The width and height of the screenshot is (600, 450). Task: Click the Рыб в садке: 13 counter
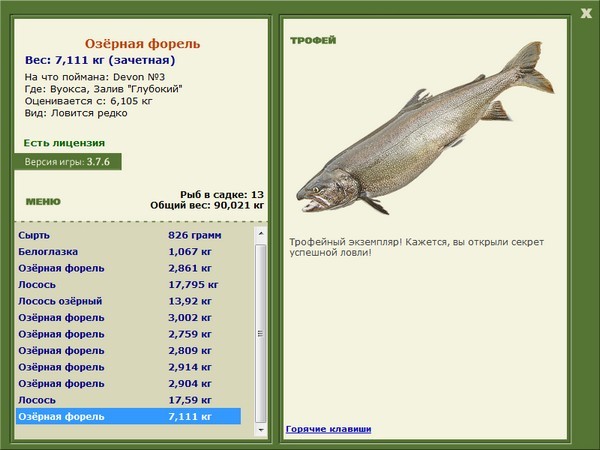tap(222, 194)
